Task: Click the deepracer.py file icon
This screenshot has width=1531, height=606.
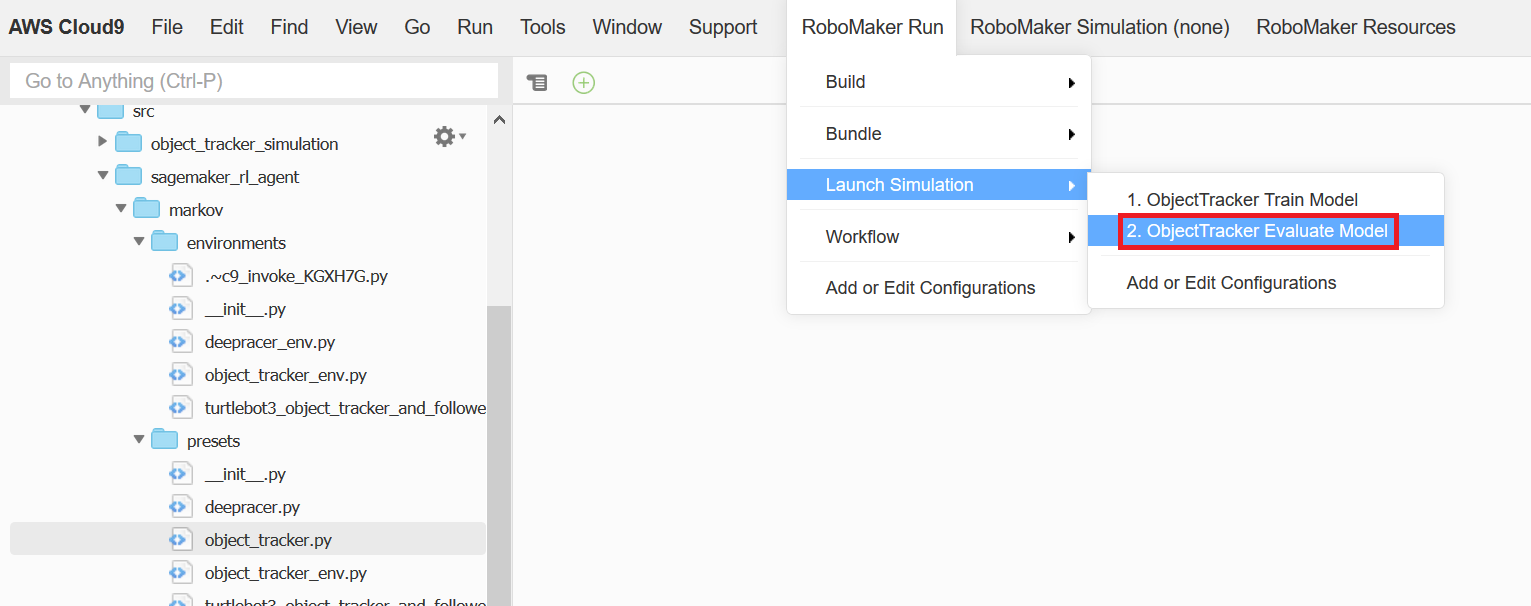Action: click(180, 506)
